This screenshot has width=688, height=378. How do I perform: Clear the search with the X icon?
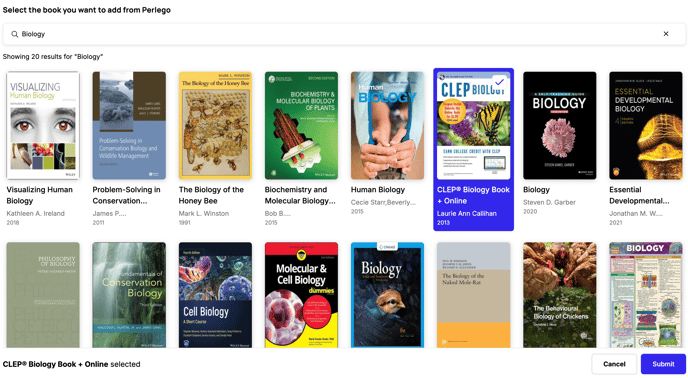click(x=666, y=34)
